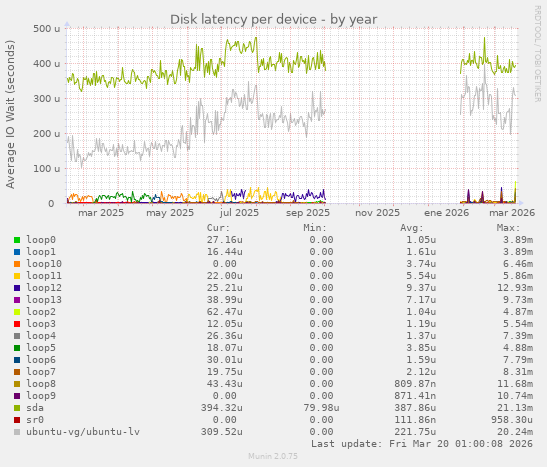
Task: Click the loop7 brown color swatch
Action: [17, 372]
